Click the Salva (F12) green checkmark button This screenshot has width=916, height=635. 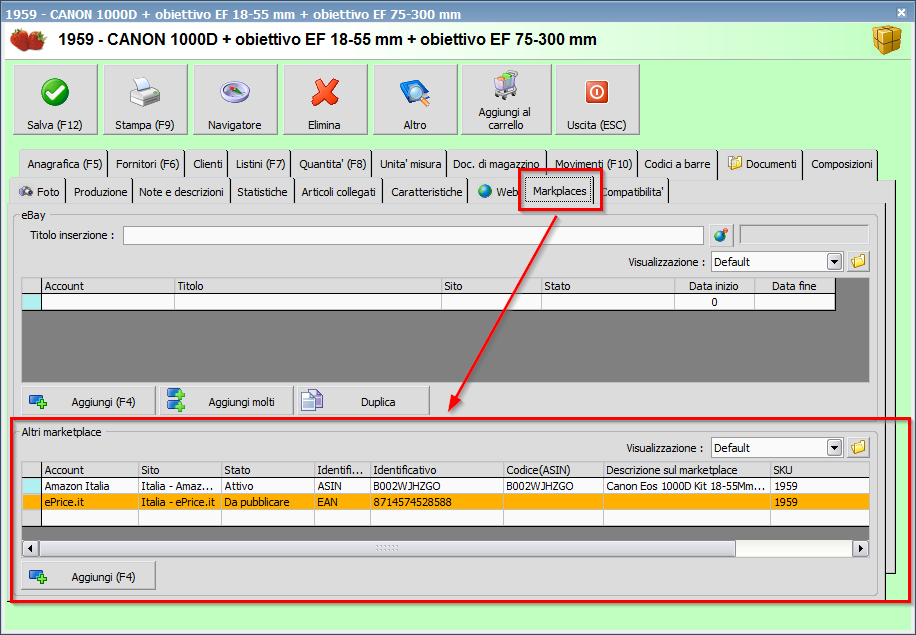pyautogui.click(x=55, y=100)
